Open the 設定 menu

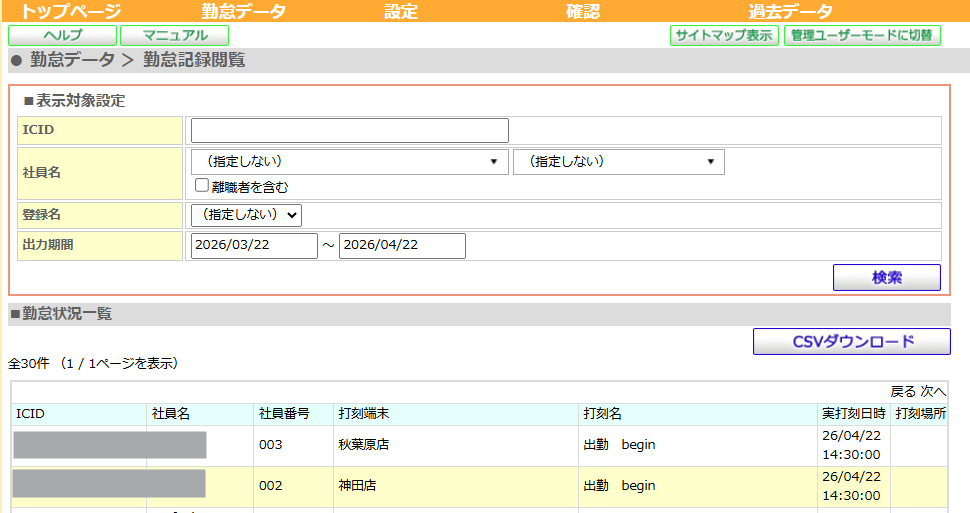(401, 12)
